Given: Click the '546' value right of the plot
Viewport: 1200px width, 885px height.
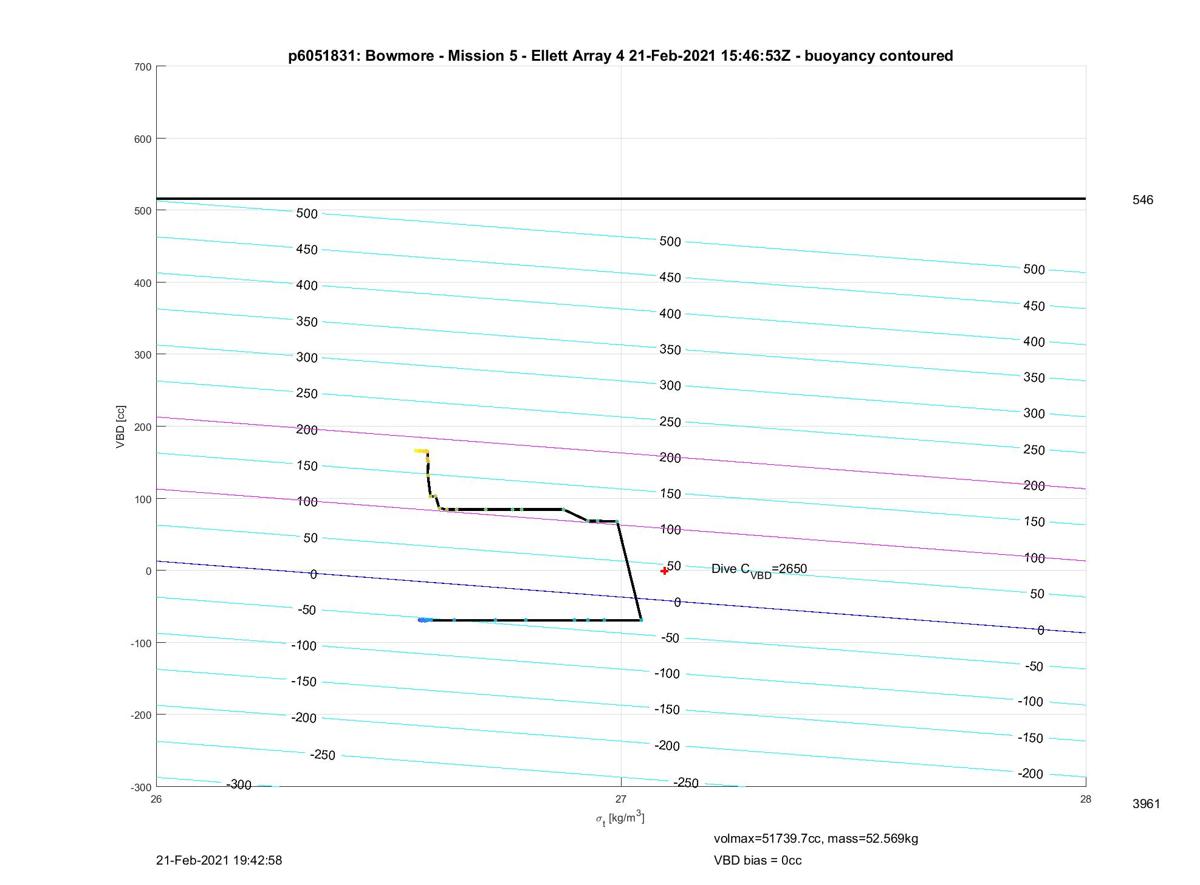Looking at the screenshot, I should click(x=1142, y=200).
